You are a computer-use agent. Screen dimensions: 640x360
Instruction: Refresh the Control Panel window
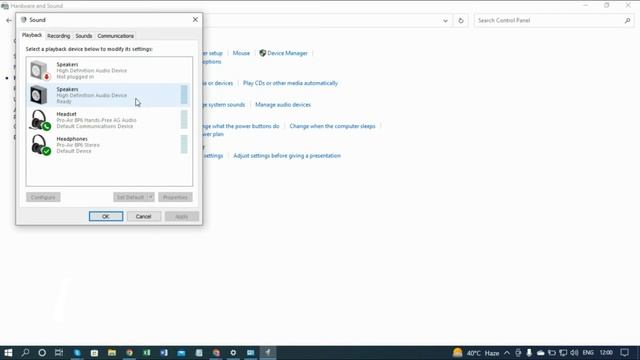tap(461, 20)
